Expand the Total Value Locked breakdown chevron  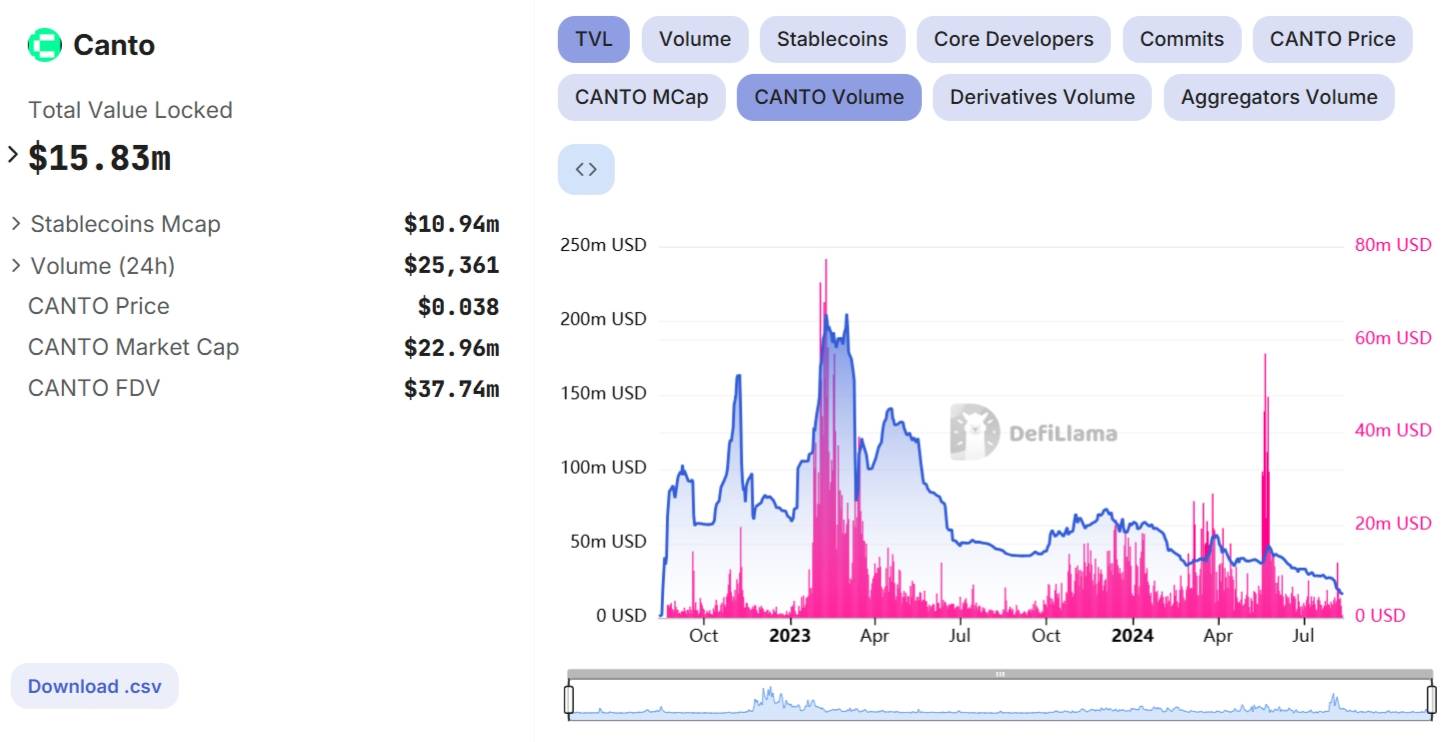13,155
